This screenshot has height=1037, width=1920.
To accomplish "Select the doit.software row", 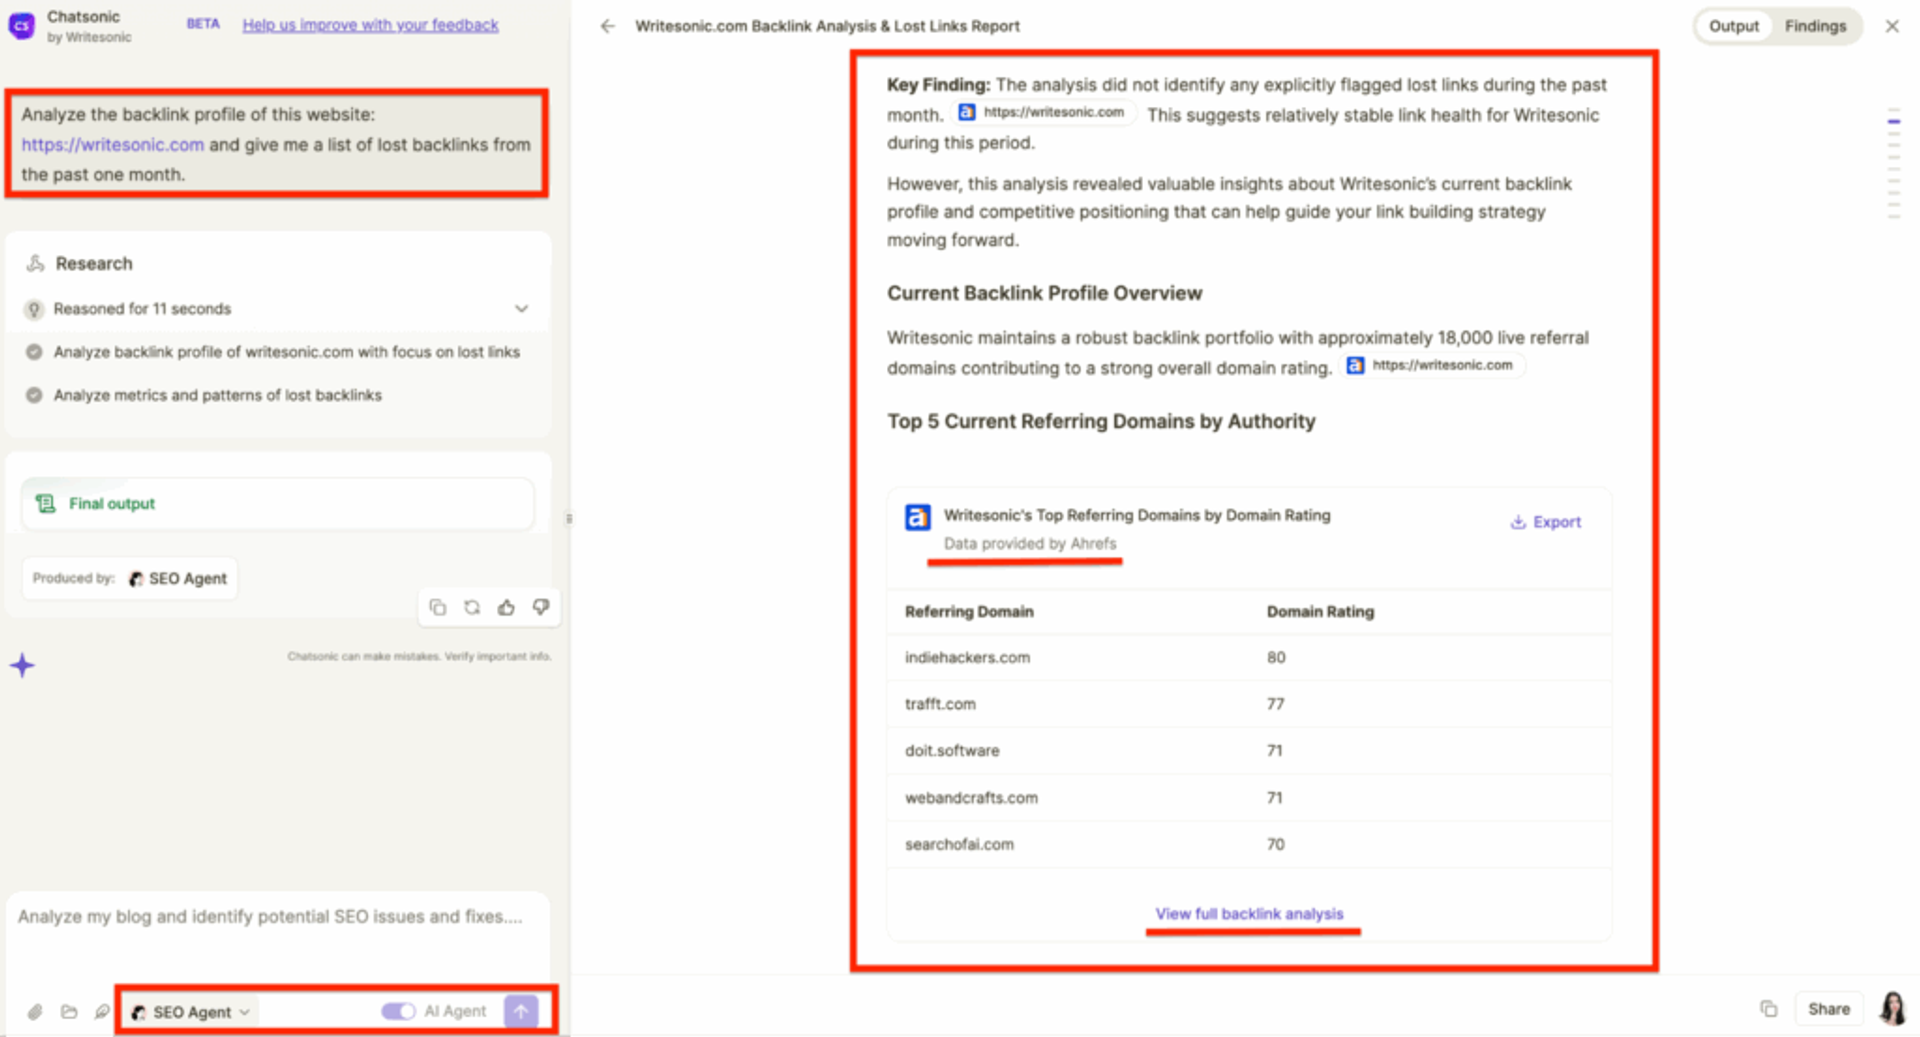I will pyautogui.click(x=1249, y=751).
